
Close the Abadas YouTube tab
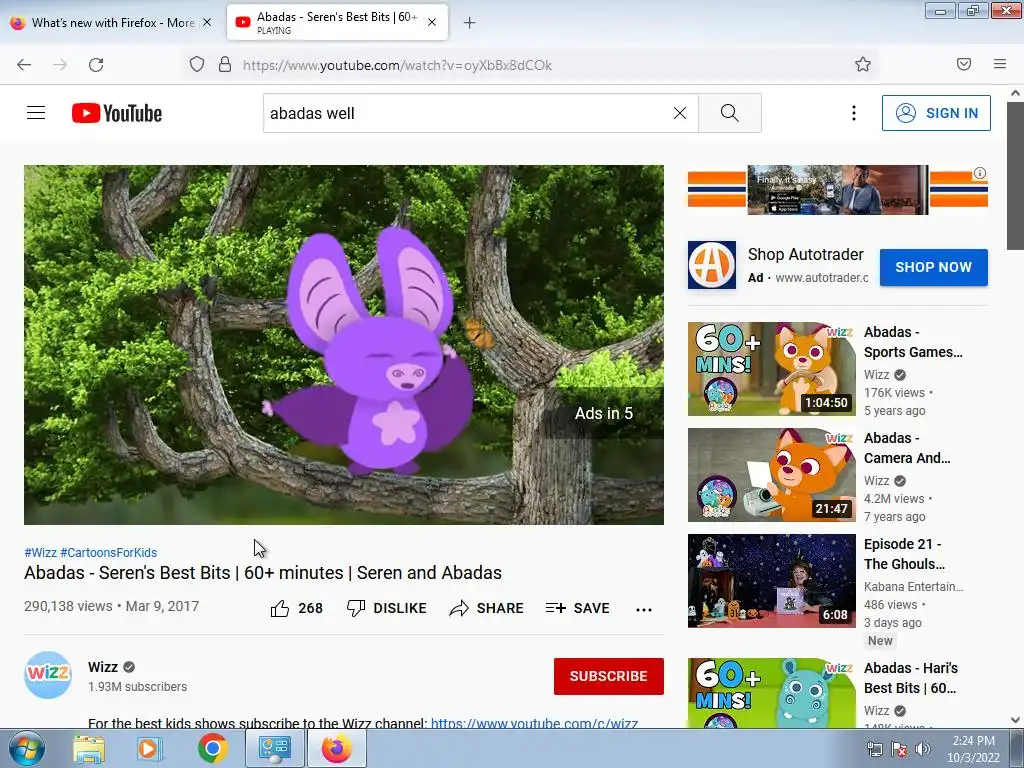[432, 22]
